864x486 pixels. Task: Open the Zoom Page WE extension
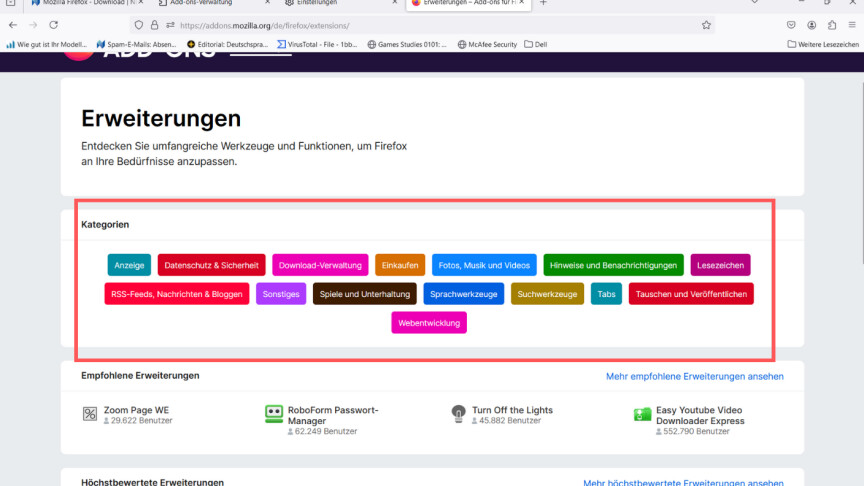(x=136, y=410)
